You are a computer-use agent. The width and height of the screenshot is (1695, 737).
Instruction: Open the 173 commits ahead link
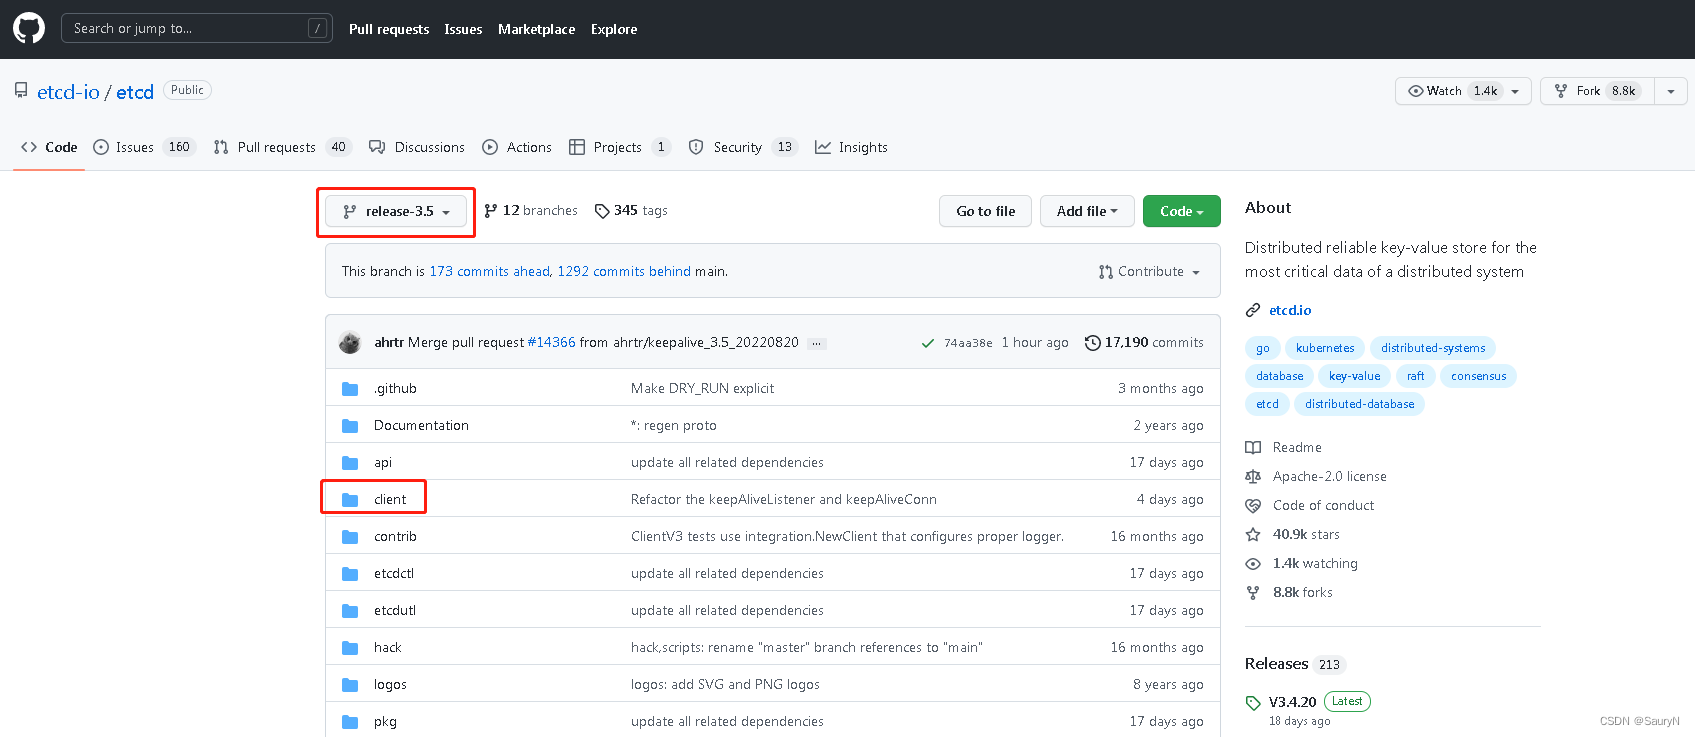click(490, 272)
